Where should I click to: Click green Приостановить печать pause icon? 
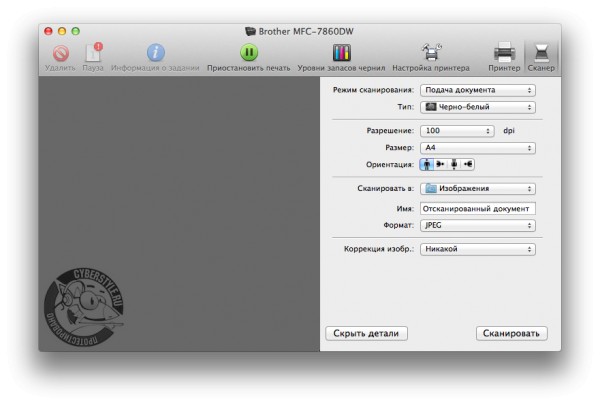[x=249, y=52]
